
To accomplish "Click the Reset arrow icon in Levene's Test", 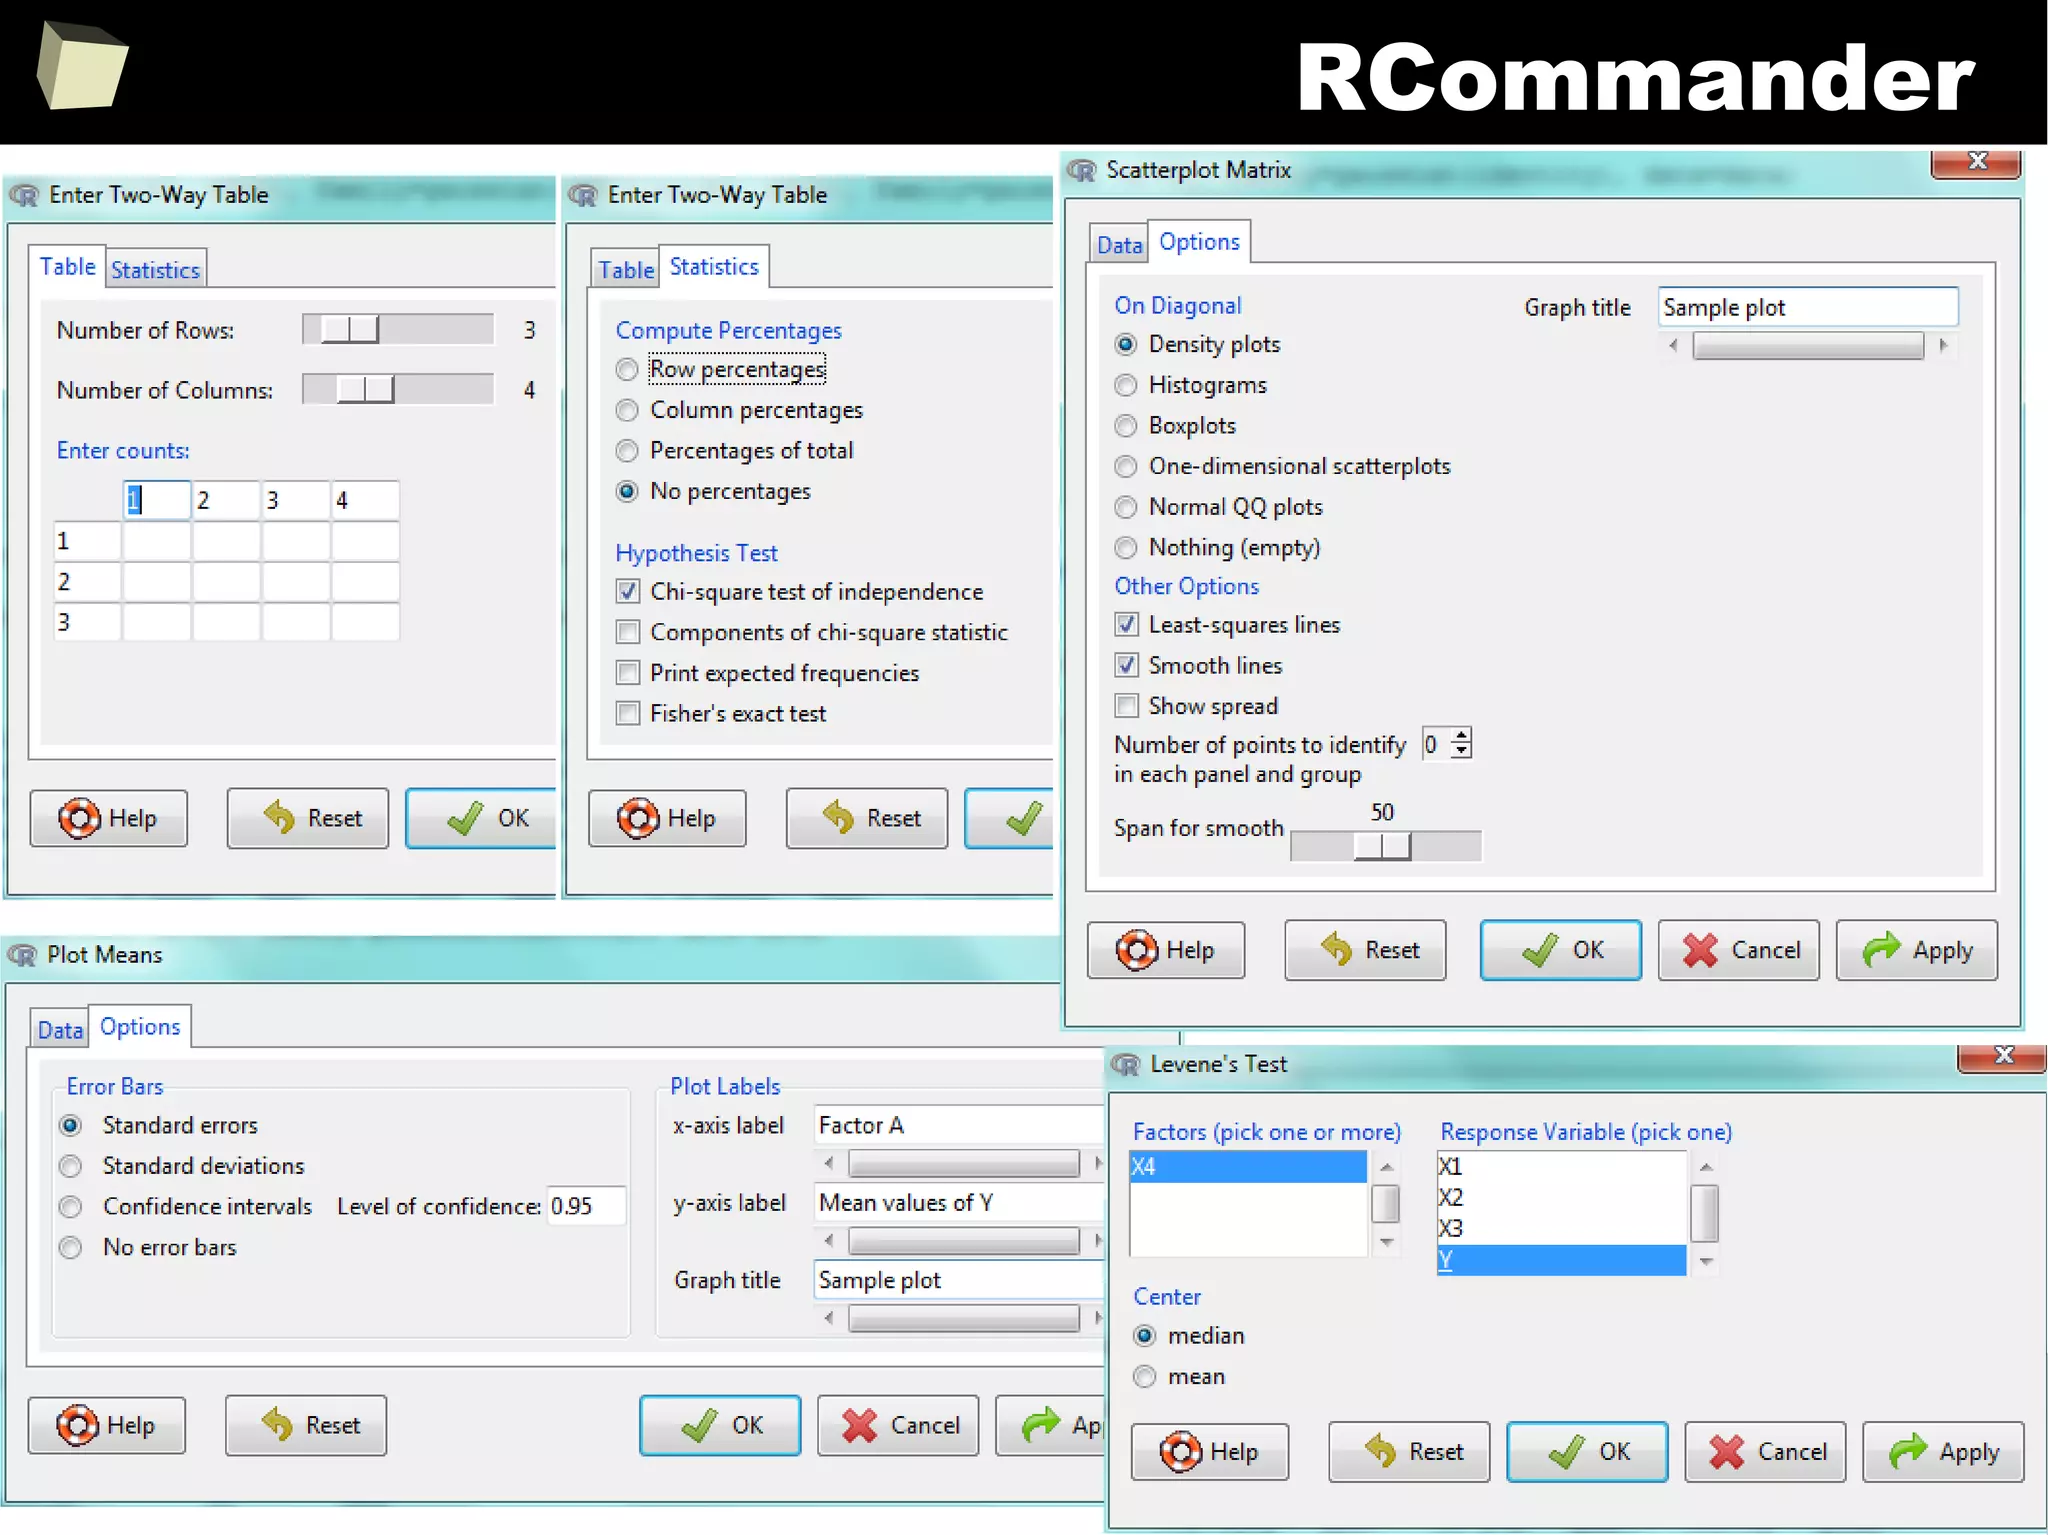I will [x=1381, y=1451].
